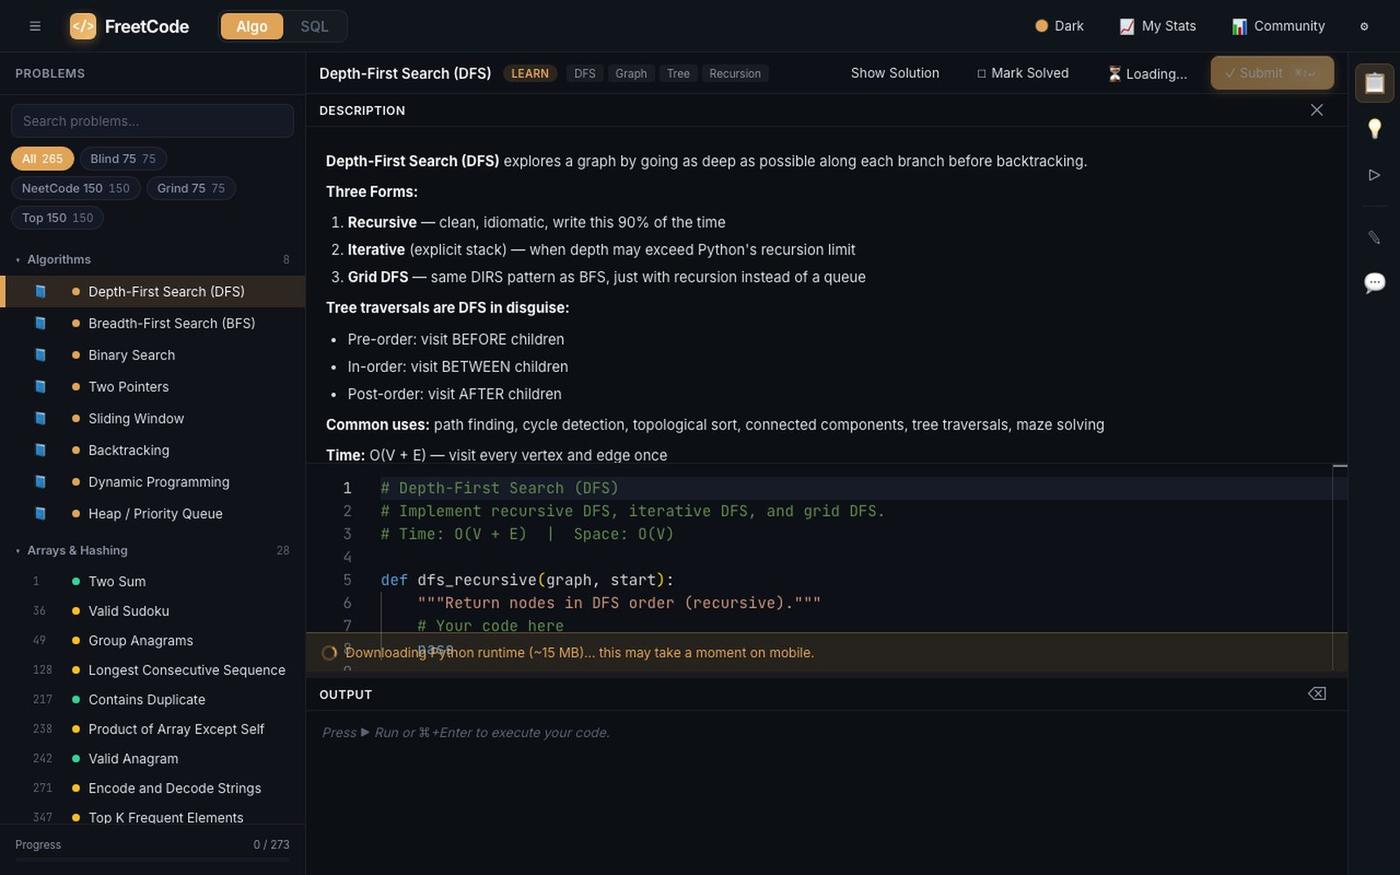Open the Two Pointers lesson

tap(152, 386)
